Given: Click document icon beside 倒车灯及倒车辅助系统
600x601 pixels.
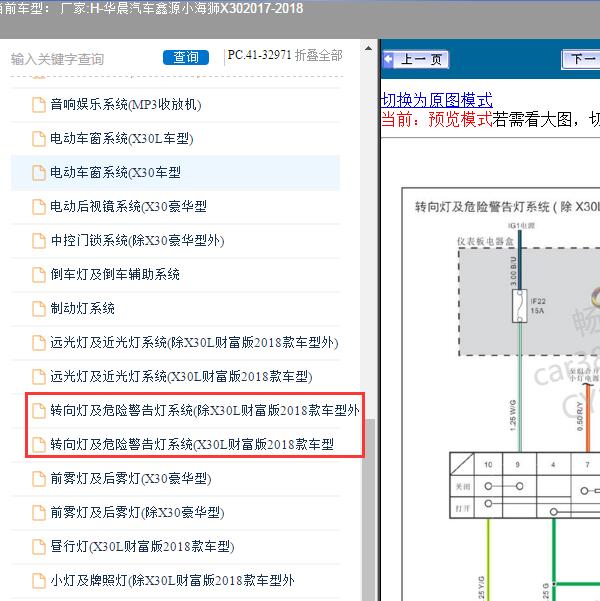Looking at the screenshot, I should point(39,275).
